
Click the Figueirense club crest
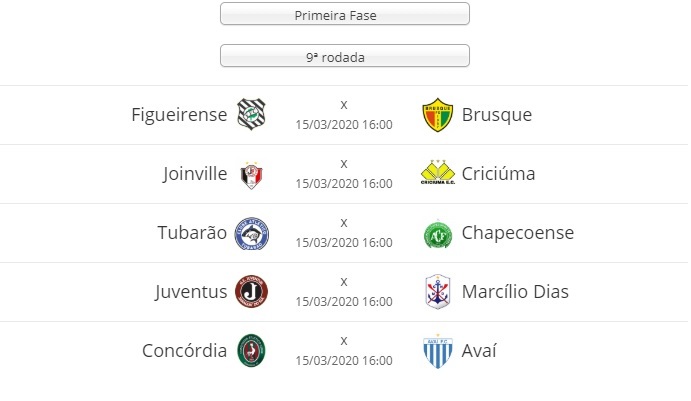(x=251, y=114)
